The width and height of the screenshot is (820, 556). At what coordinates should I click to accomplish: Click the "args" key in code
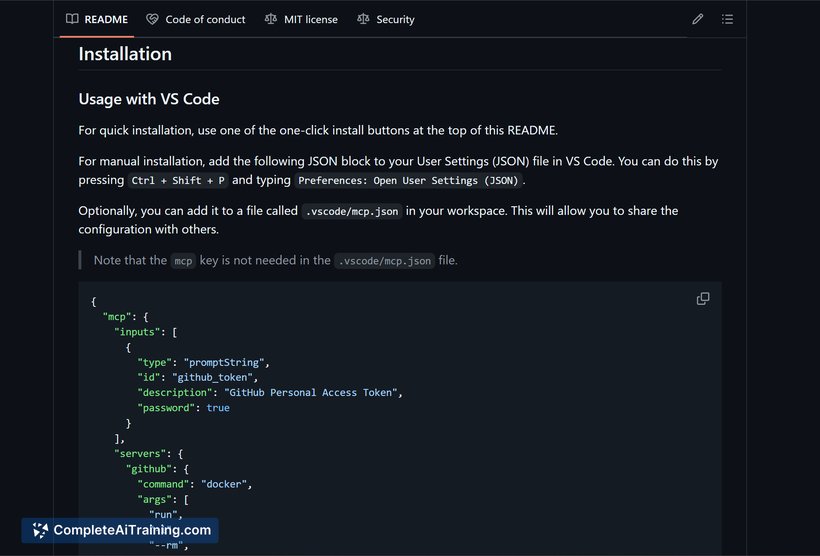[x=157, y=500]
